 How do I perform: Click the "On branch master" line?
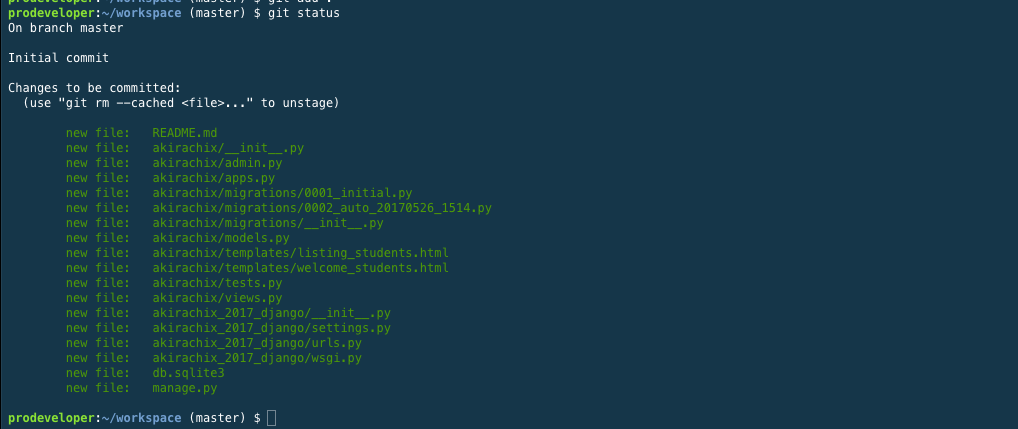65,28
